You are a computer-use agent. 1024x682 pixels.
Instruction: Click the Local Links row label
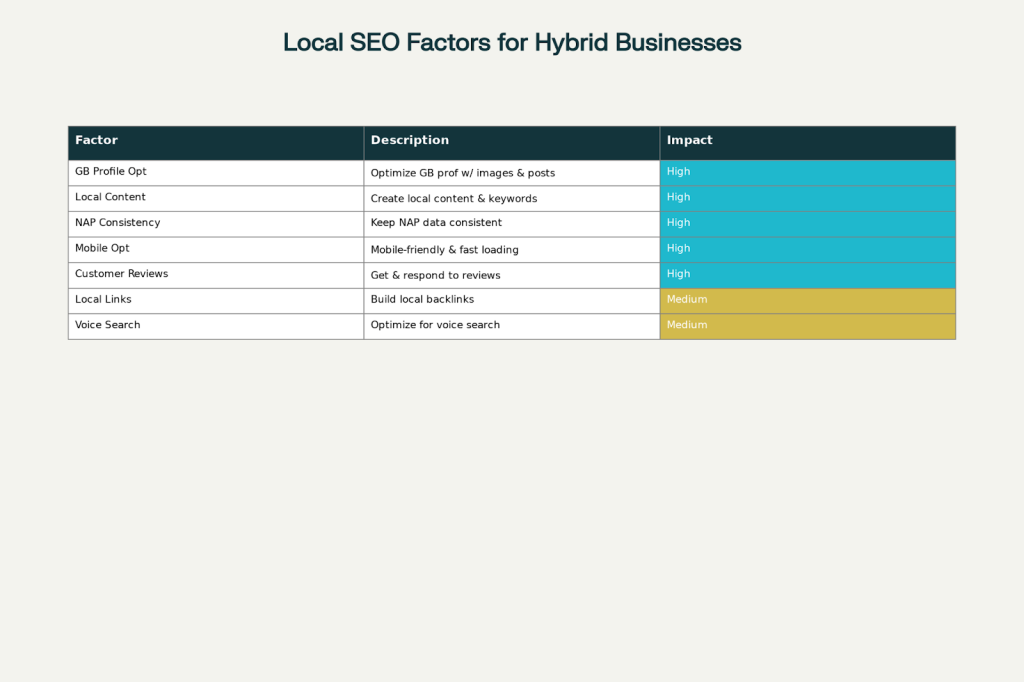coord(103,299)
